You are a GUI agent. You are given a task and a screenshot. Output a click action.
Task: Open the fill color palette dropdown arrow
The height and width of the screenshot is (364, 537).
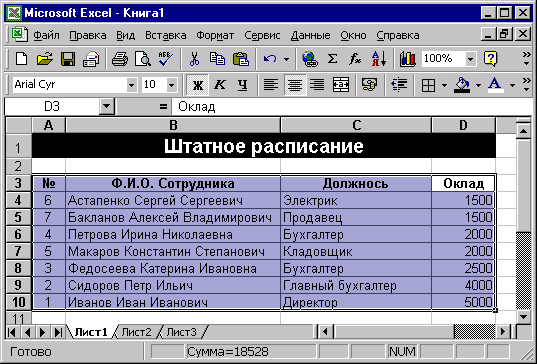click(x=478, y=85)
